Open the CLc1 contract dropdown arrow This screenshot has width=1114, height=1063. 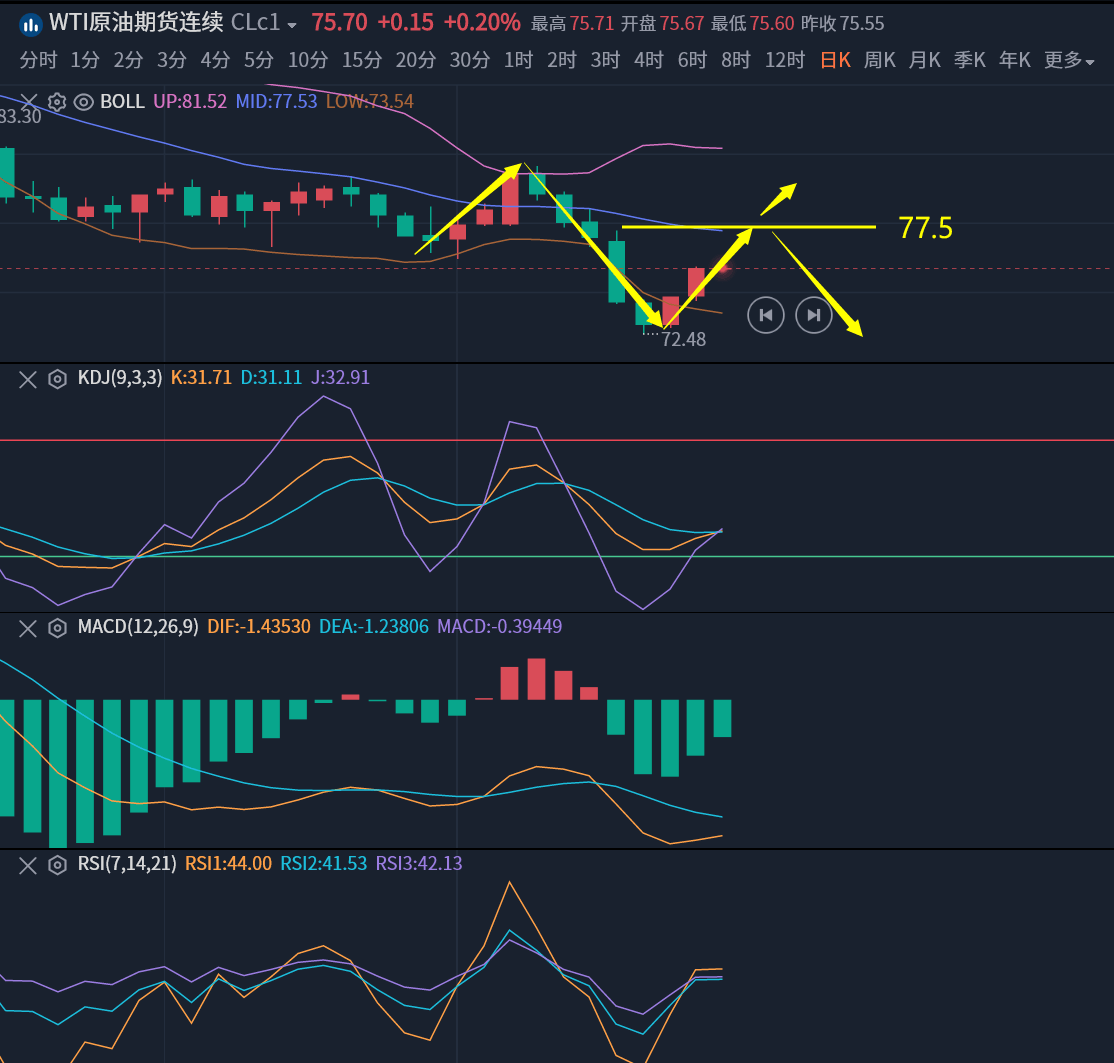pos(291,25)
